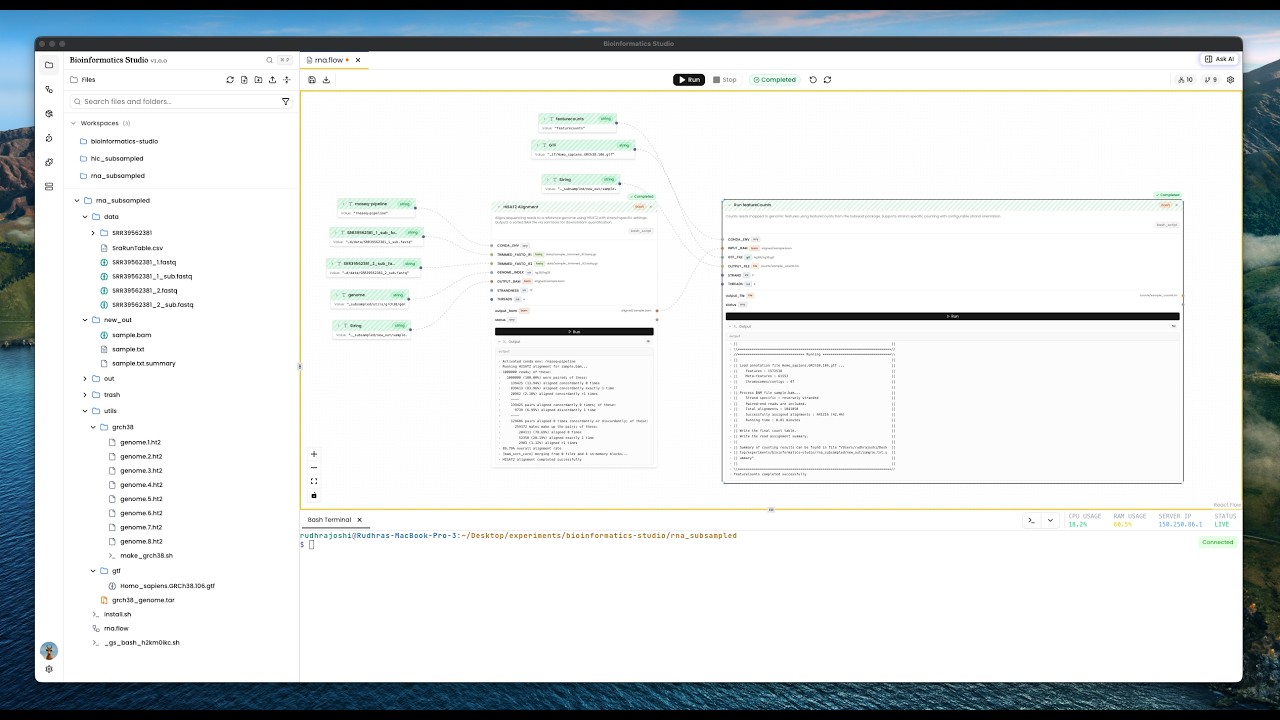1280x720 pixels.
Task: Switch to the rna.flow tab
Action: click(x=329, y=60)
